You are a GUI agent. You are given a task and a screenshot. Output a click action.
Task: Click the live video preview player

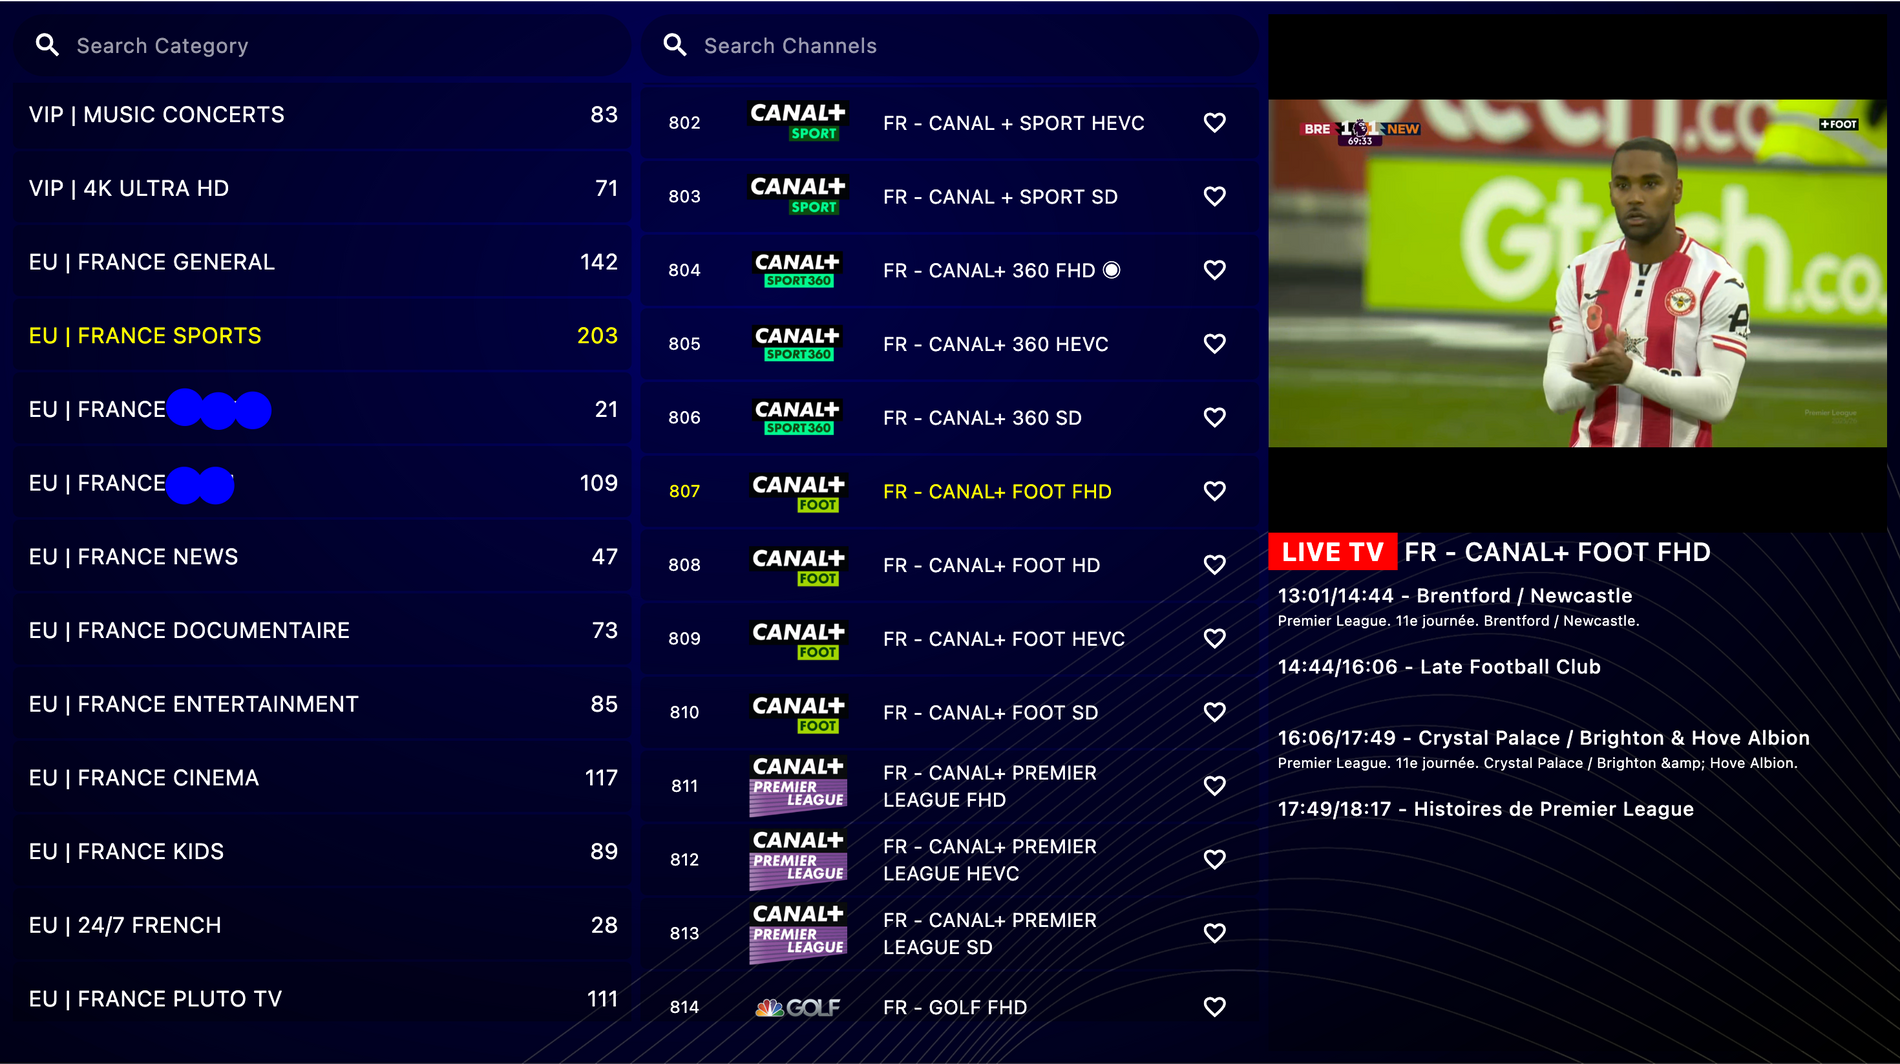click(1576, 273)
